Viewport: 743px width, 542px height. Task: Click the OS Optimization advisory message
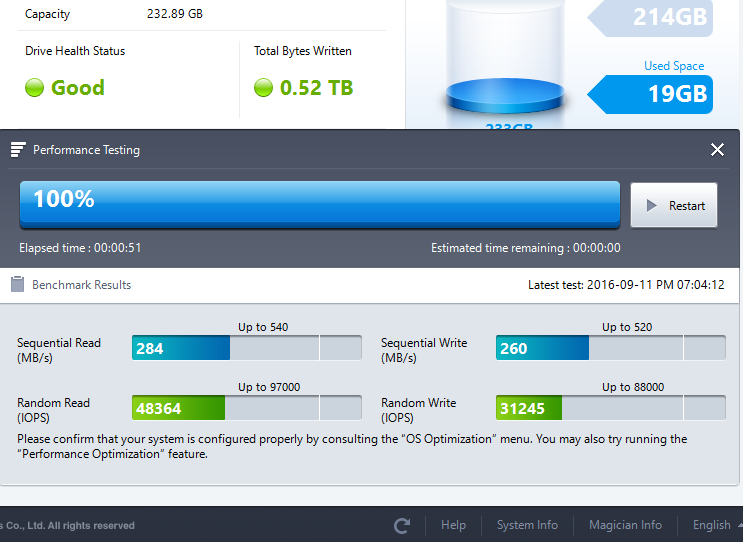tap(352, 446)
